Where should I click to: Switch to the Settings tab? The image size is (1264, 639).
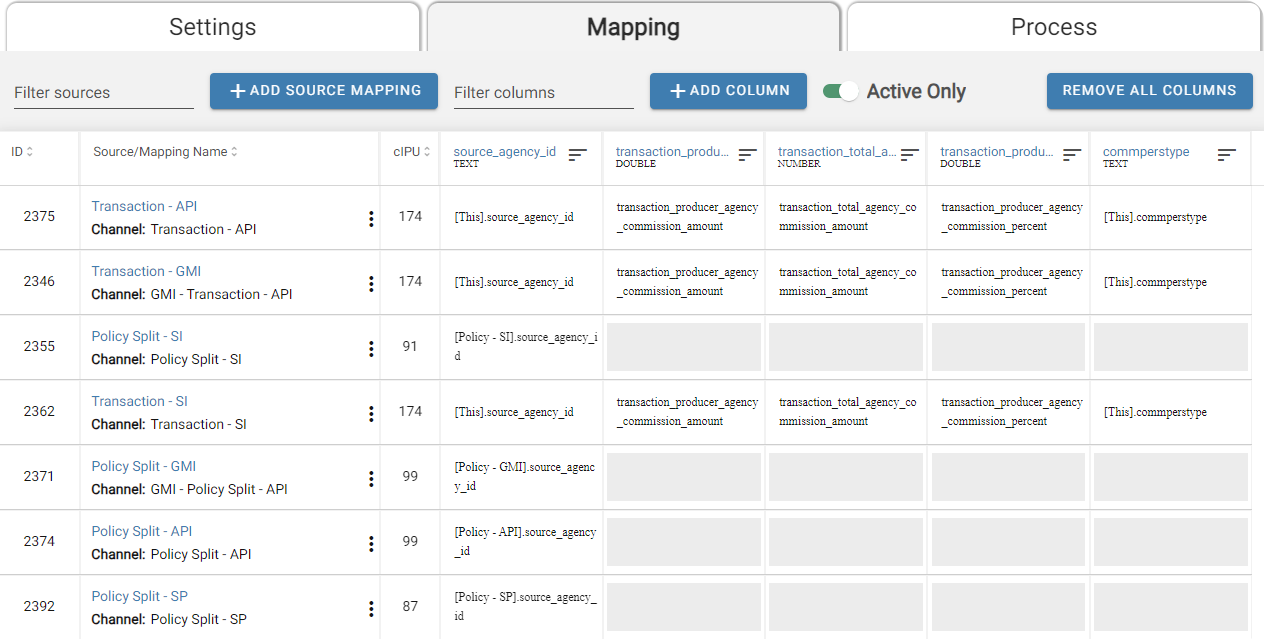pos(212,27)
